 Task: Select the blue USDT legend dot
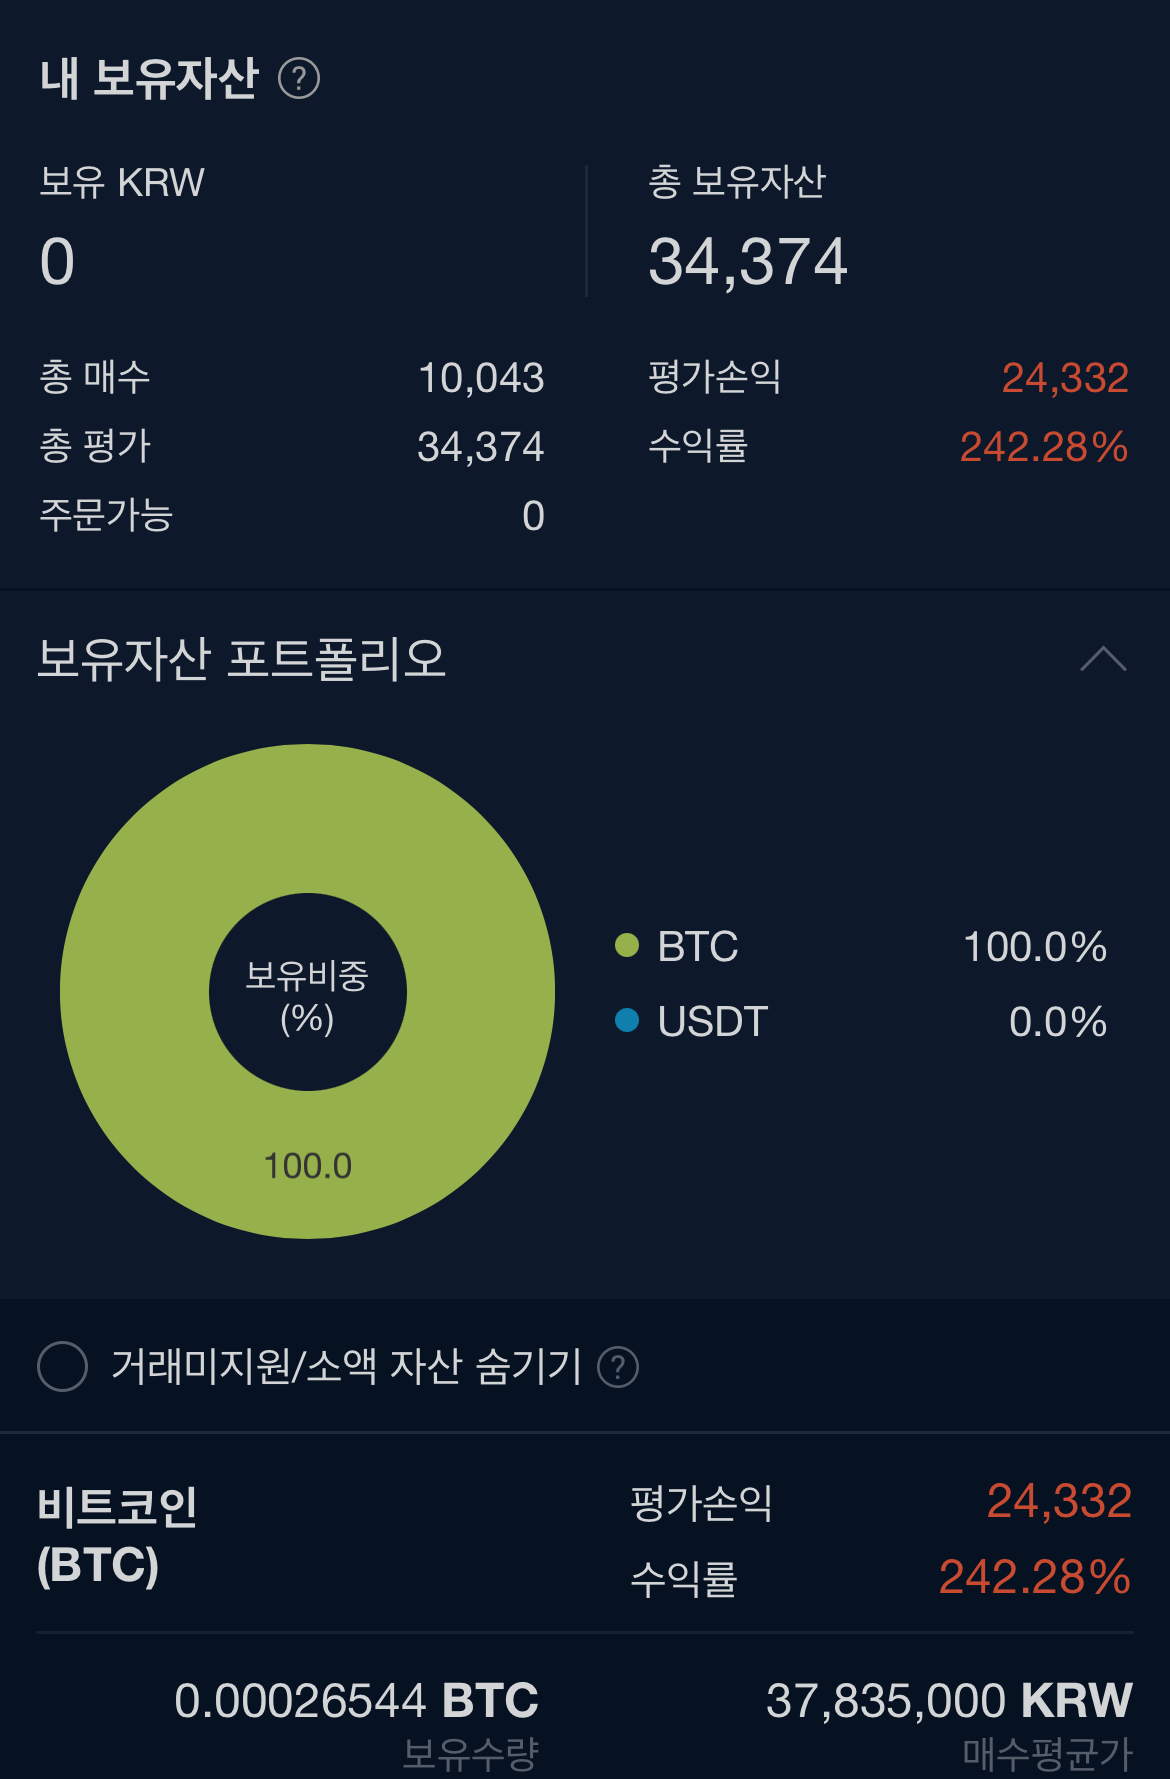pyautogui.click(x=627, y=1020)
